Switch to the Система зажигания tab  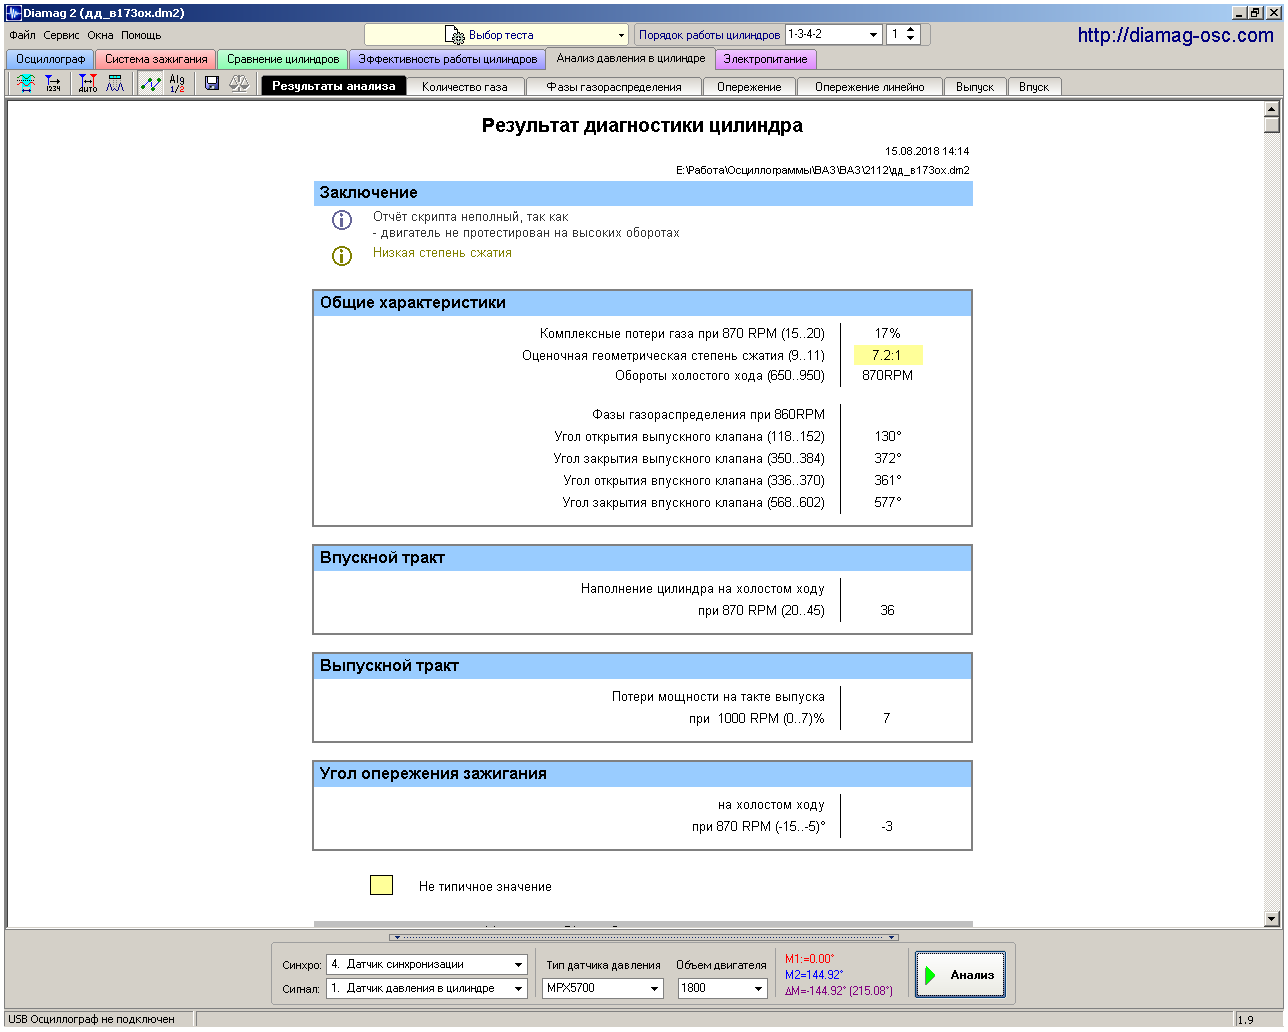click(156, 60)
